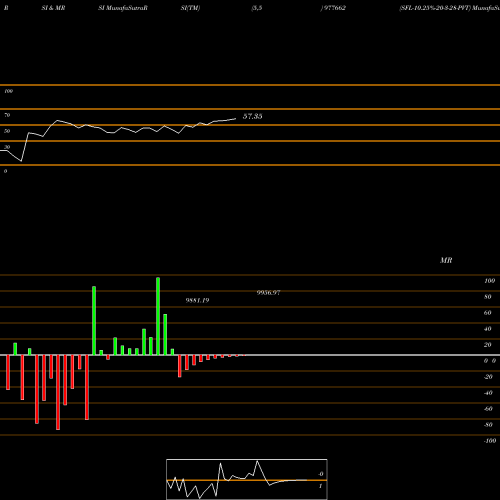Image resolution: width=500 pixels, height=500 pixels.
Task: Click the 70 level label on RSI axis
Action: click(7, 115)
